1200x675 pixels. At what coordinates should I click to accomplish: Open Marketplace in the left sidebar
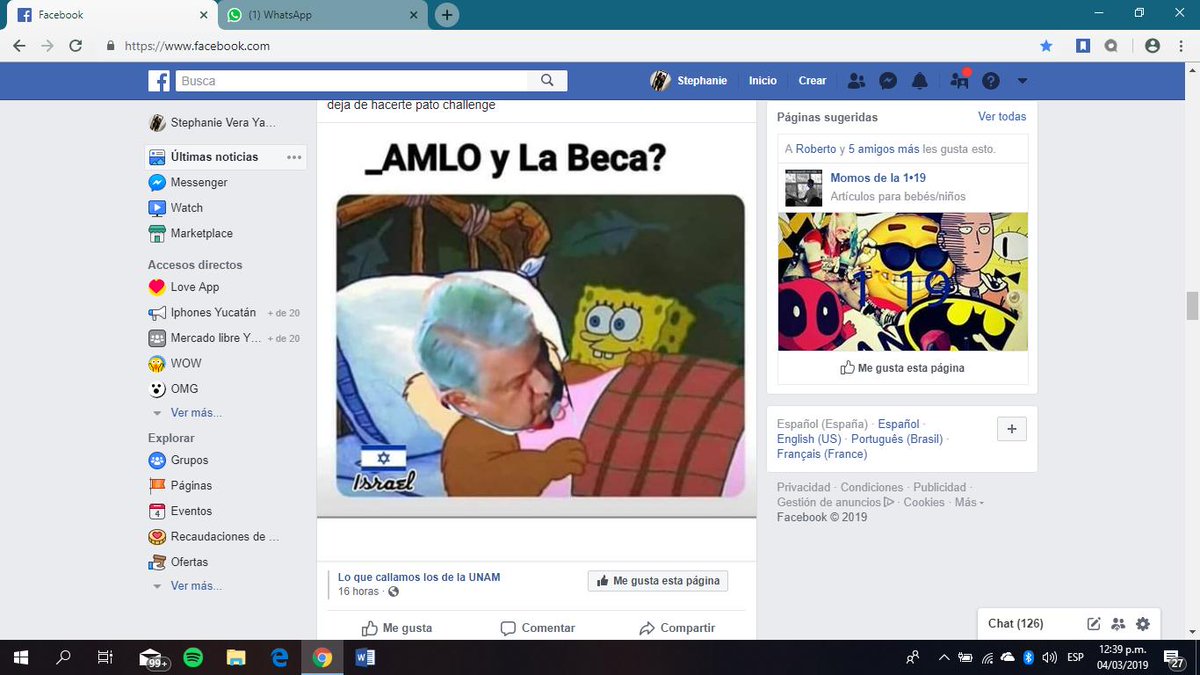click(x=201, y=233)
